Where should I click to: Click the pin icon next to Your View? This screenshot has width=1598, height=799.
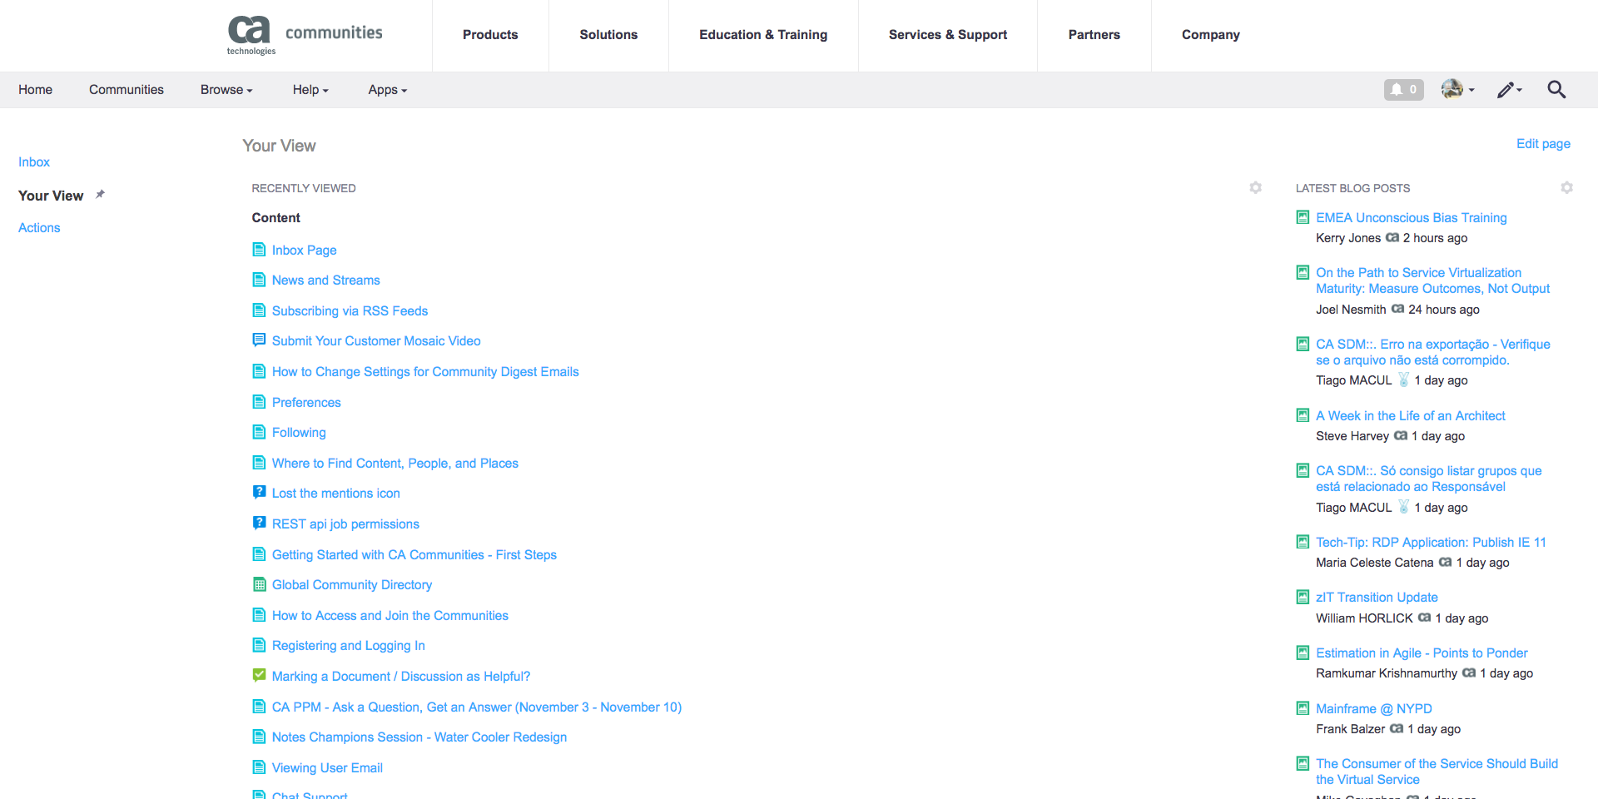pyautogui.click(x=100, y=195)
